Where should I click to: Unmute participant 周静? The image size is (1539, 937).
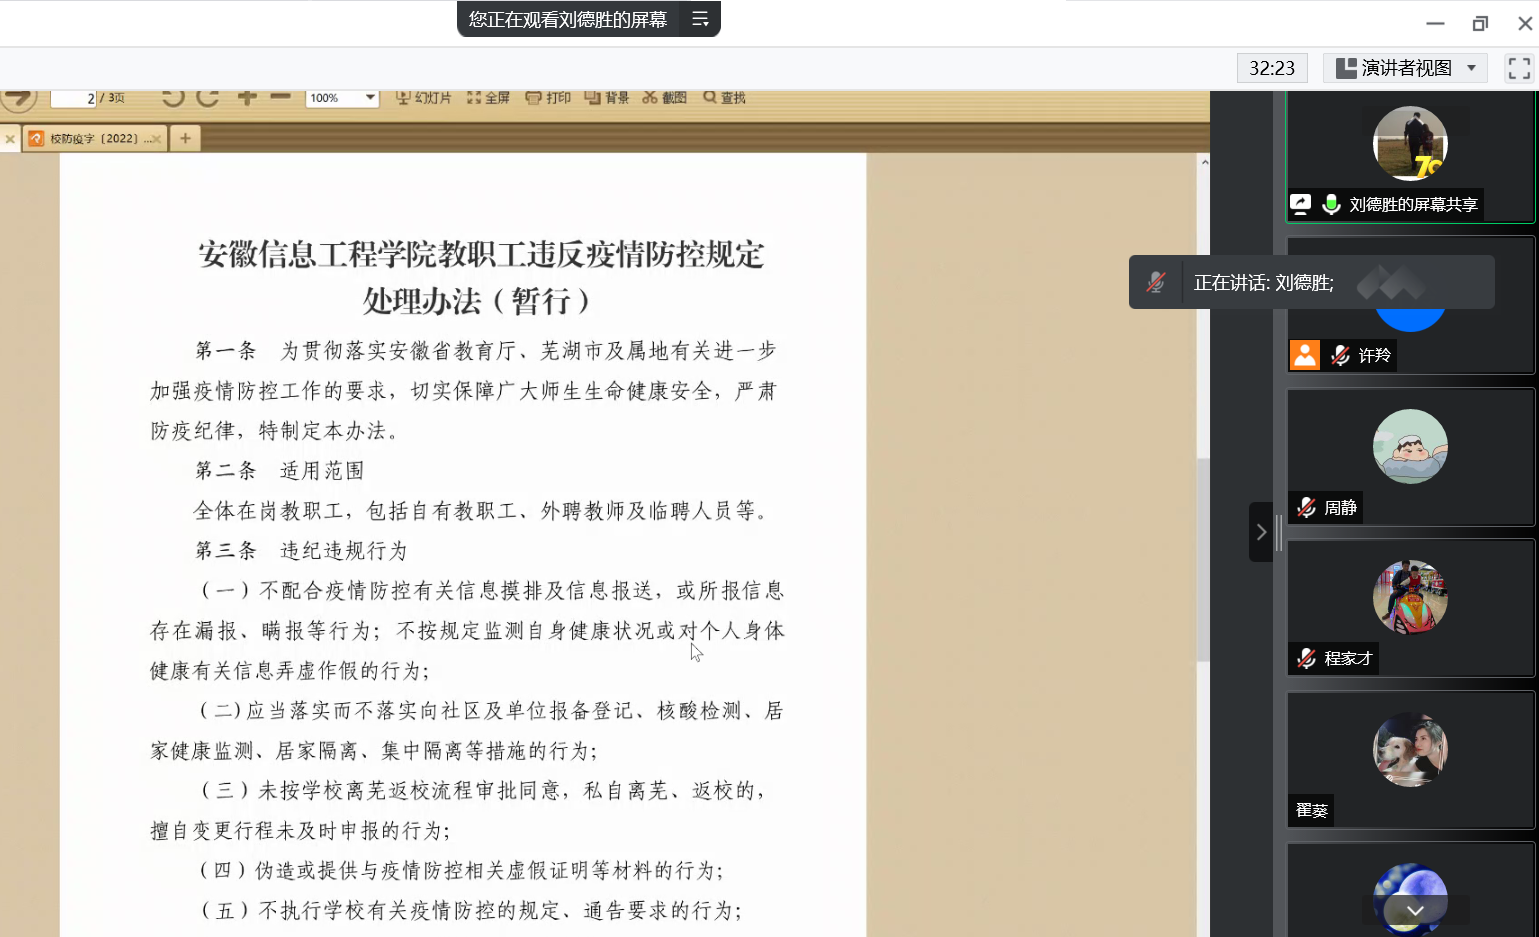click(1306, 507)
